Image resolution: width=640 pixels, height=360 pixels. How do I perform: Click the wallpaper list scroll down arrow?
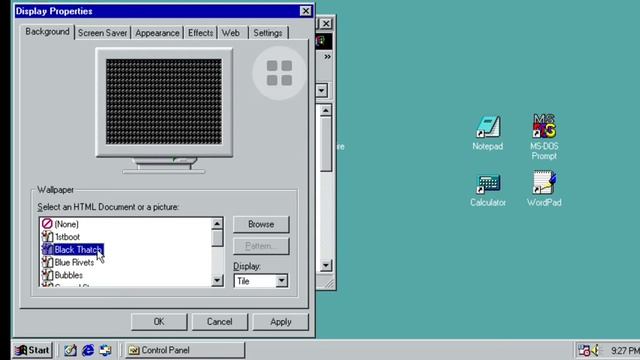217,280
